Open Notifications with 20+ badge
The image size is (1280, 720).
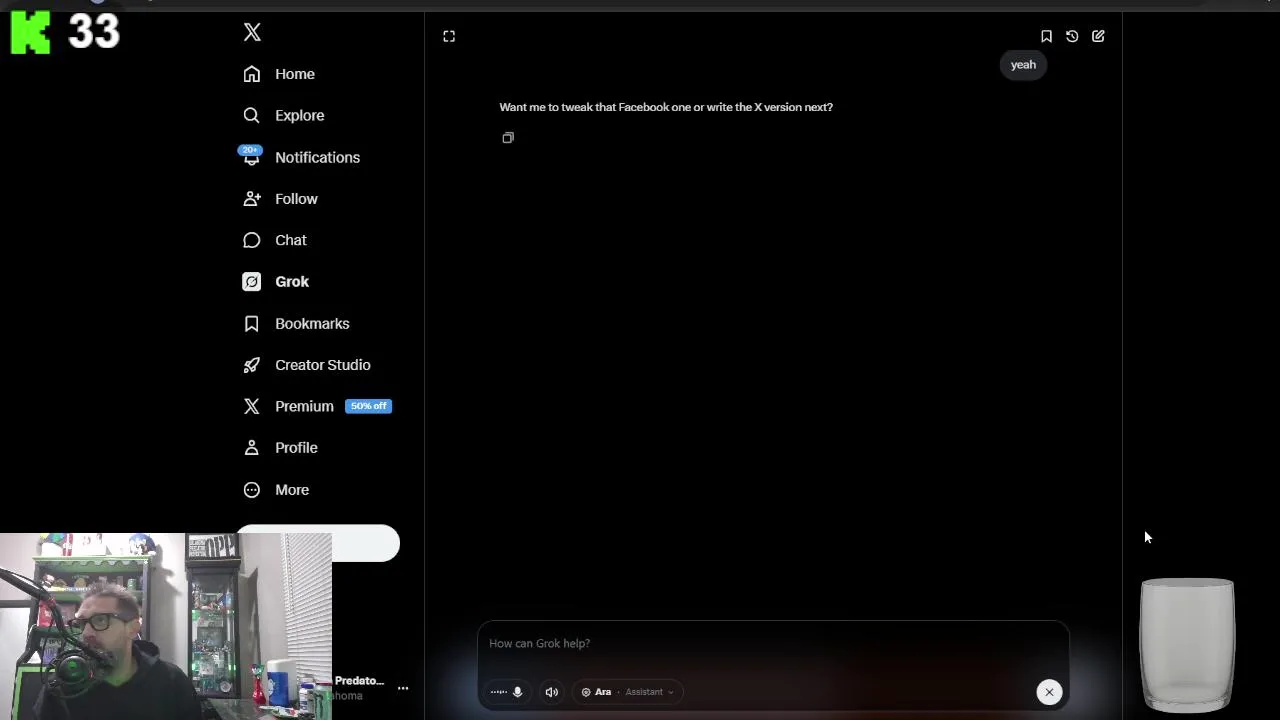tap(301, 157)
